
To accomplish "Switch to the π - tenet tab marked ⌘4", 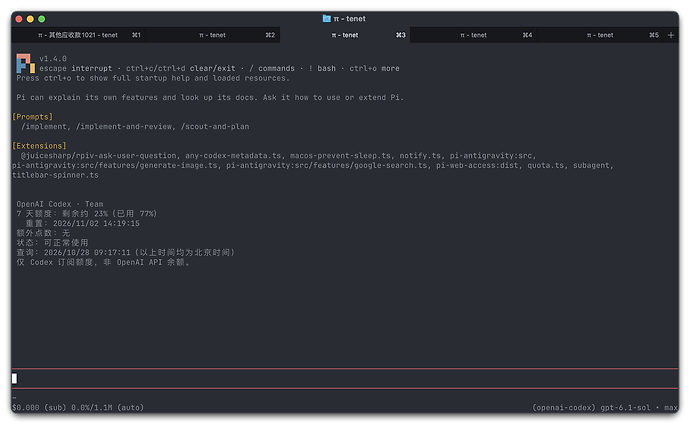I will click(474, 35).
